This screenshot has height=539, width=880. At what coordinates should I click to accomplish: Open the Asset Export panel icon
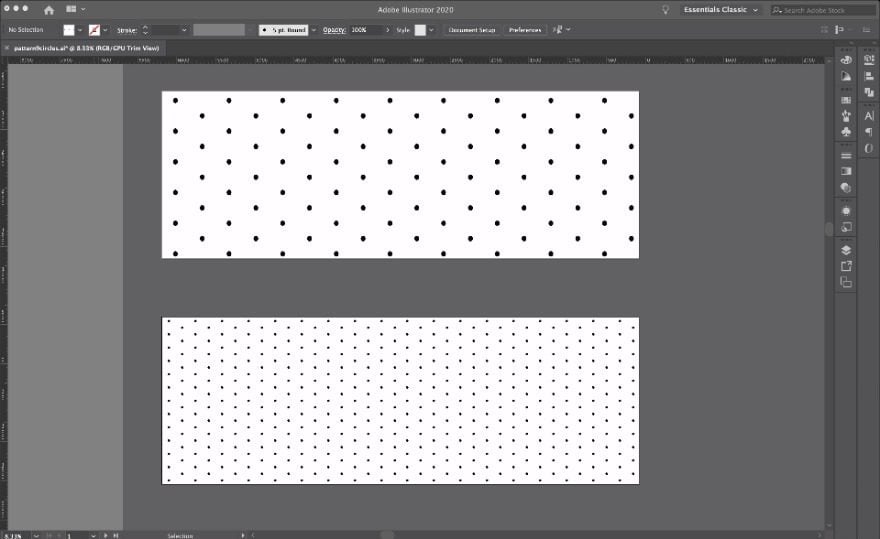point(846,266)
